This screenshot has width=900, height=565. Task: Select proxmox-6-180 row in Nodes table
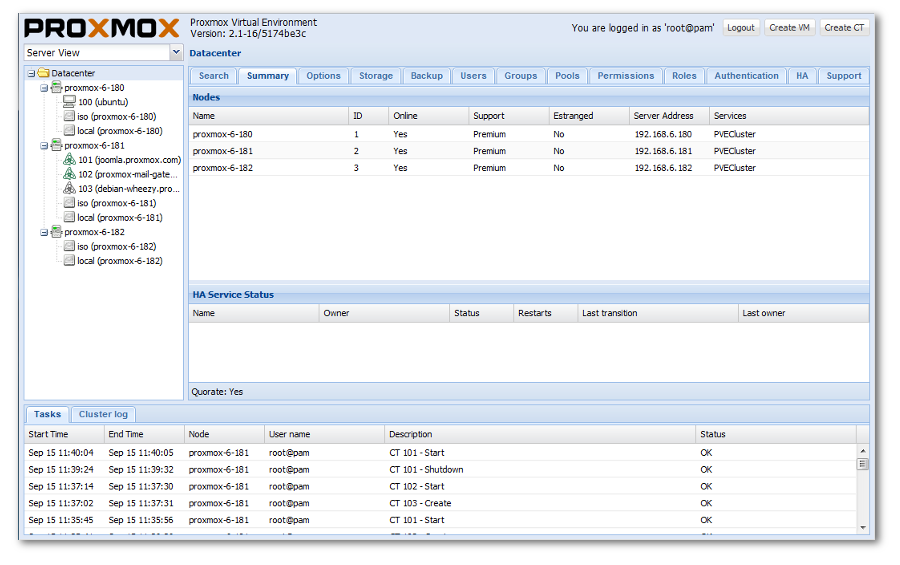pos(529,134)
